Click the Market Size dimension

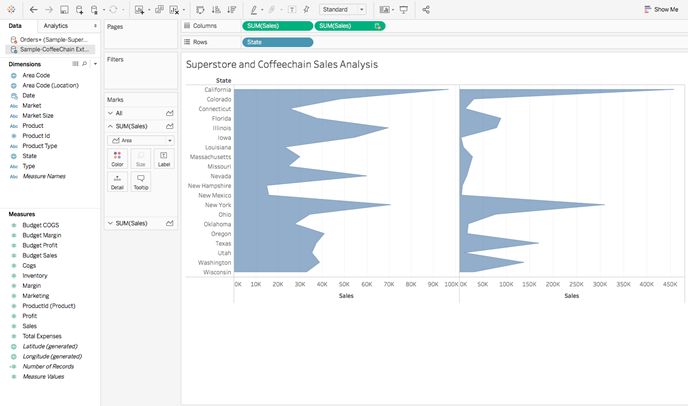[38, 115]
